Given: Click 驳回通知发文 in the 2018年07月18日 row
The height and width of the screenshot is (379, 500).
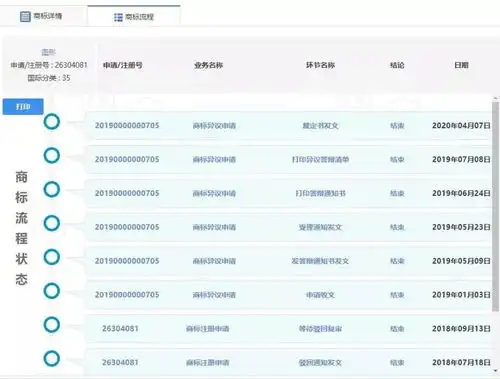Looking at the screenshot, I should point(320,363).
